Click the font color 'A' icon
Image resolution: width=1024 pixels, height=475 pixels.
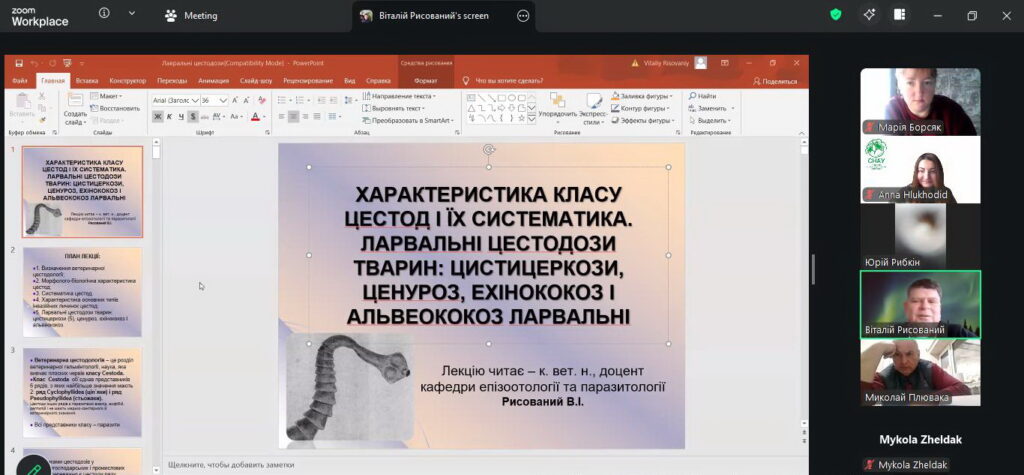(x=255, y=116)
